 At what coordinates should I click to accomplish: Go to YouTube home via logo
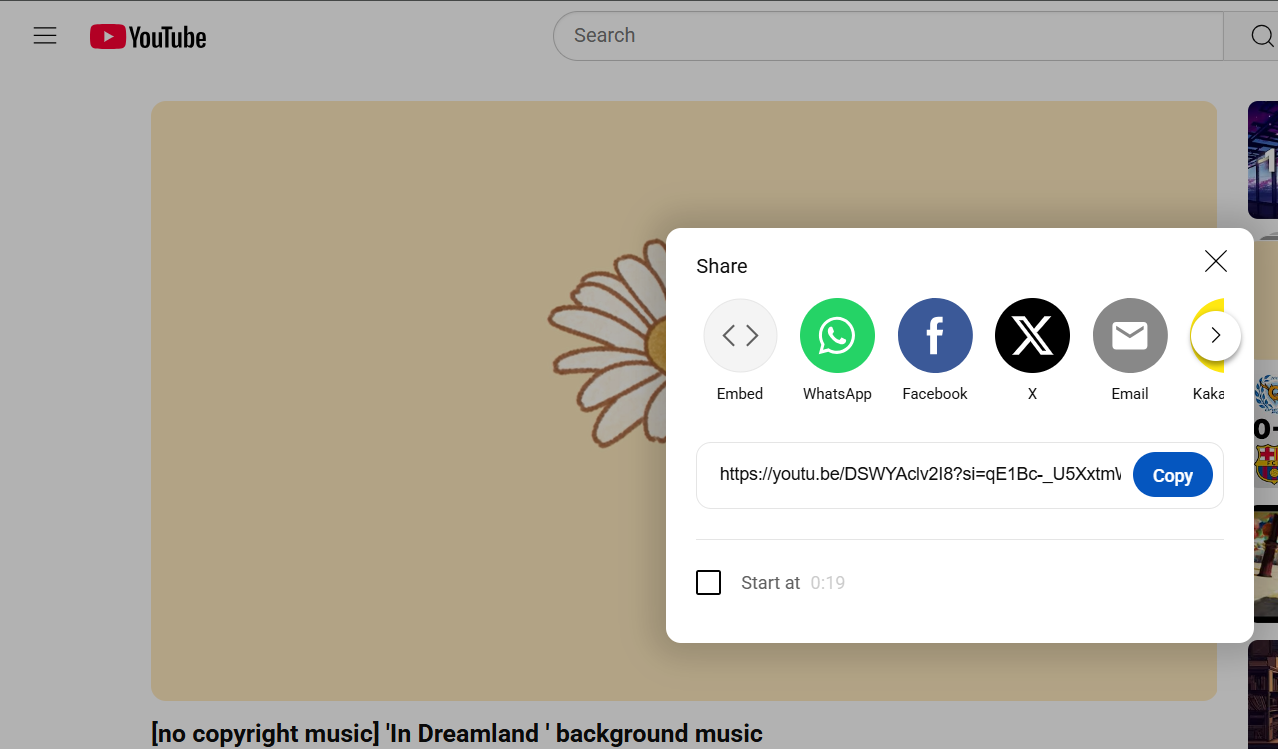click(148, 37)
